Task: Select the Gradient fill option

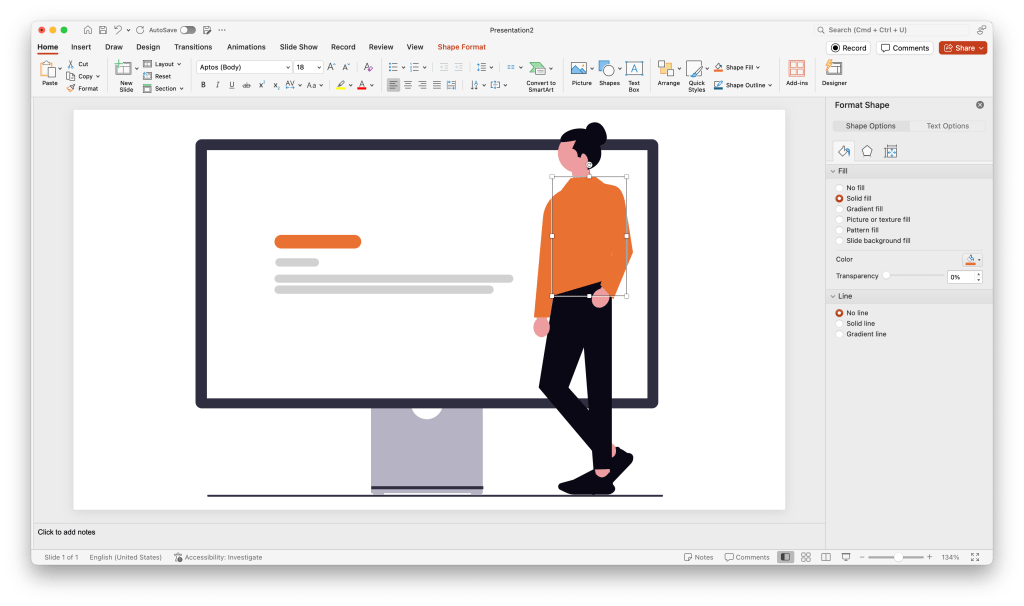Action: (x=840, y=209)
